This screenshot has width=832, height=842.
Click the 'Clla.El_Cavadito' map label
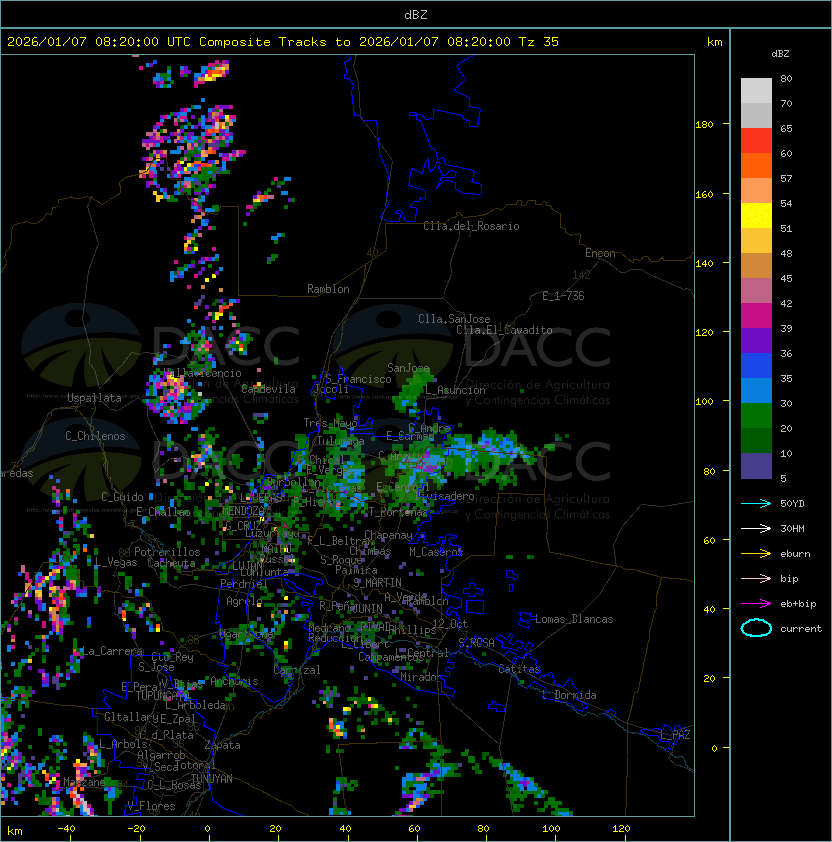pyautogui.click(x=504, y=330)
